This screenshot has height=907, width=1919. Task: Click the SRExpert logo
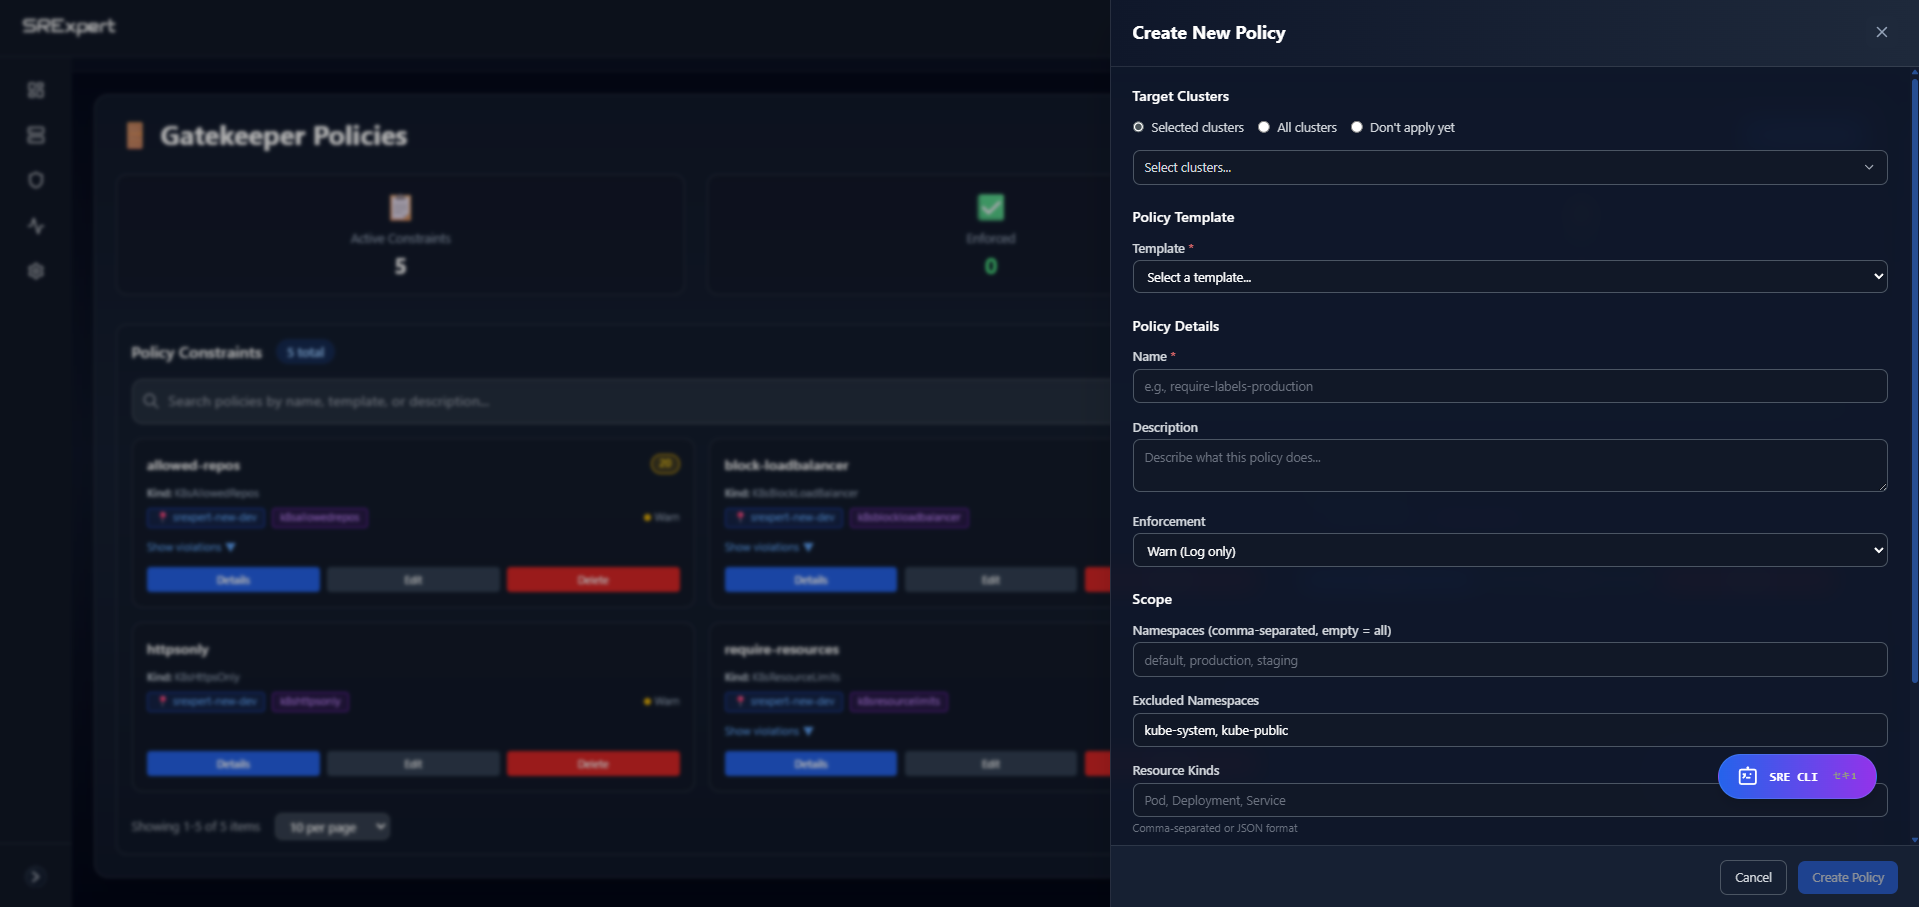[69, 26]
